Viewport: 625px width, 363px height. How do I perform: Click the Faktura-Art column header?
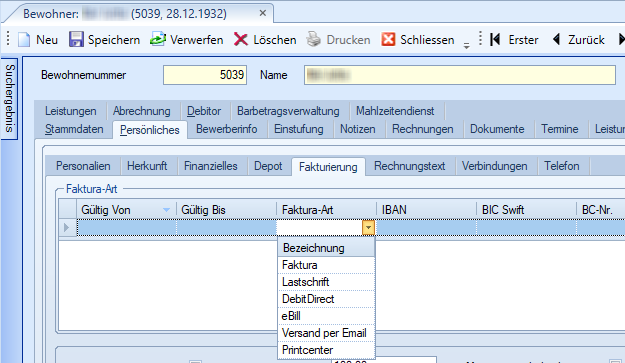click(x=326, y=210)
